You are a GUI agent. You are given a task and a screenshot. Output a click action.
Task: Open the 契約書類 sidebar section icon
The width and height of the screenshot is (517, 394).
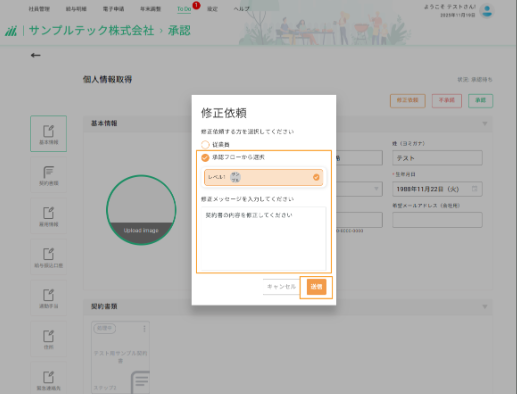(49, 175)
